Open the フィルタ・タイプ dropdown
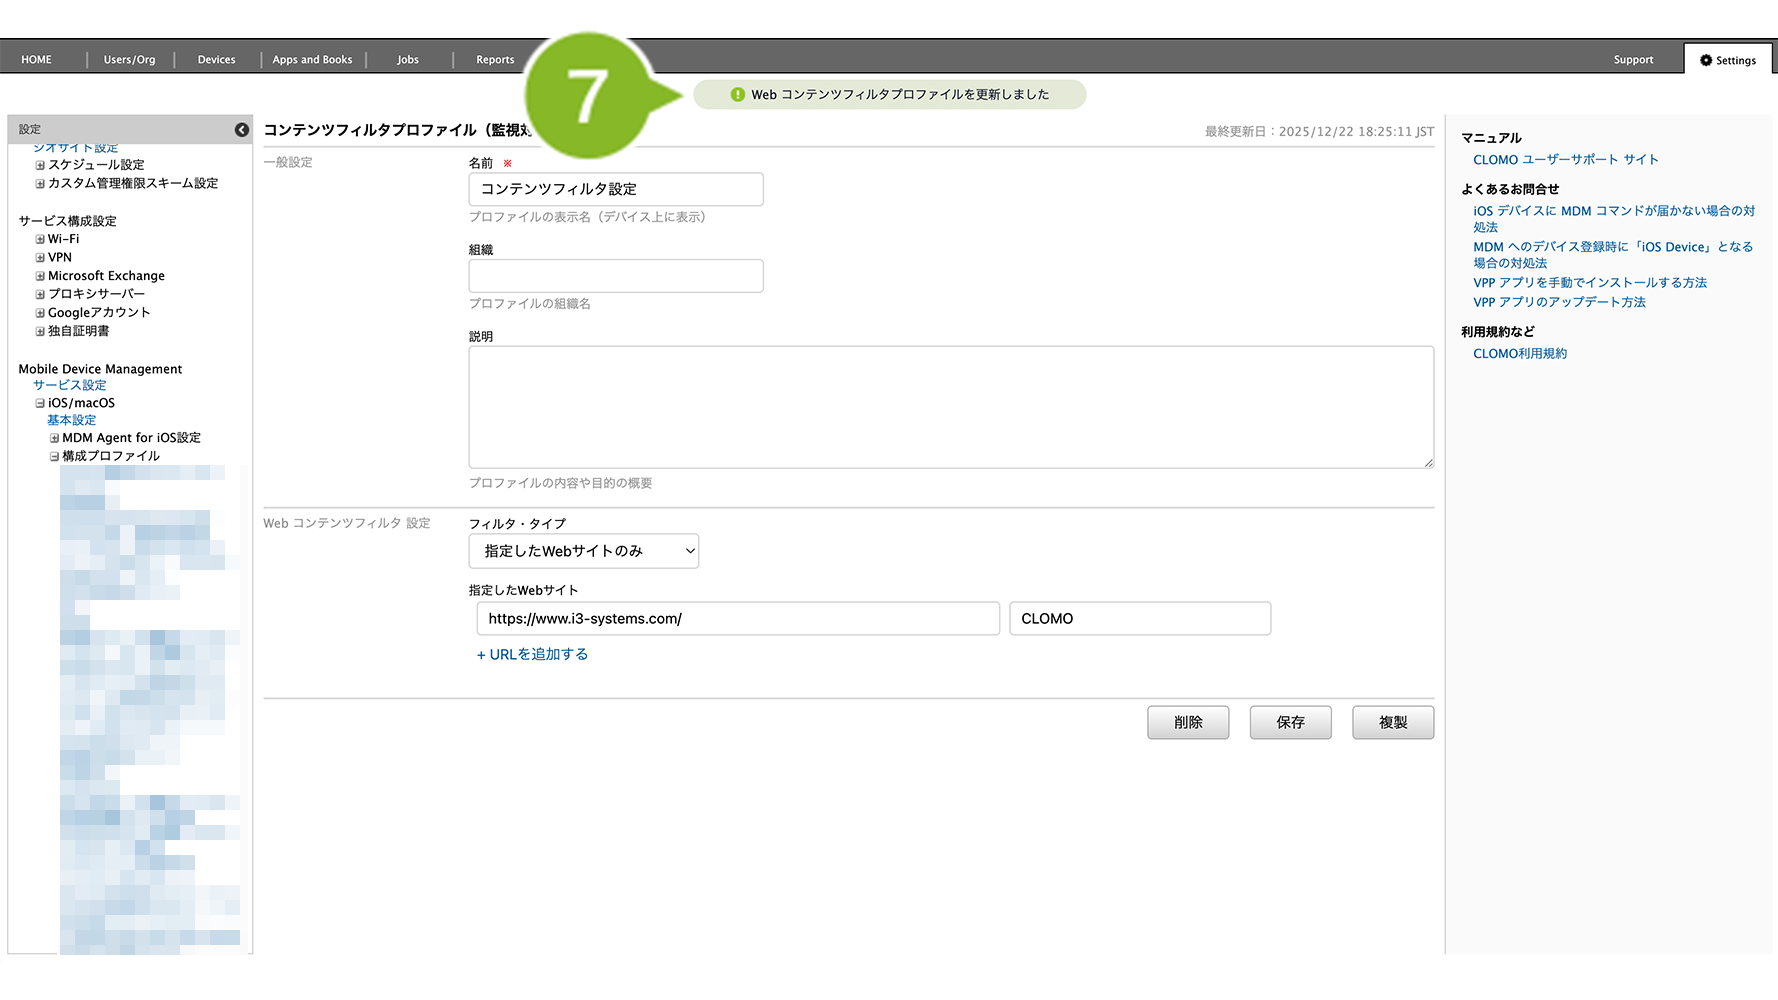The image size is (1778, 1000). pos(583,551)
